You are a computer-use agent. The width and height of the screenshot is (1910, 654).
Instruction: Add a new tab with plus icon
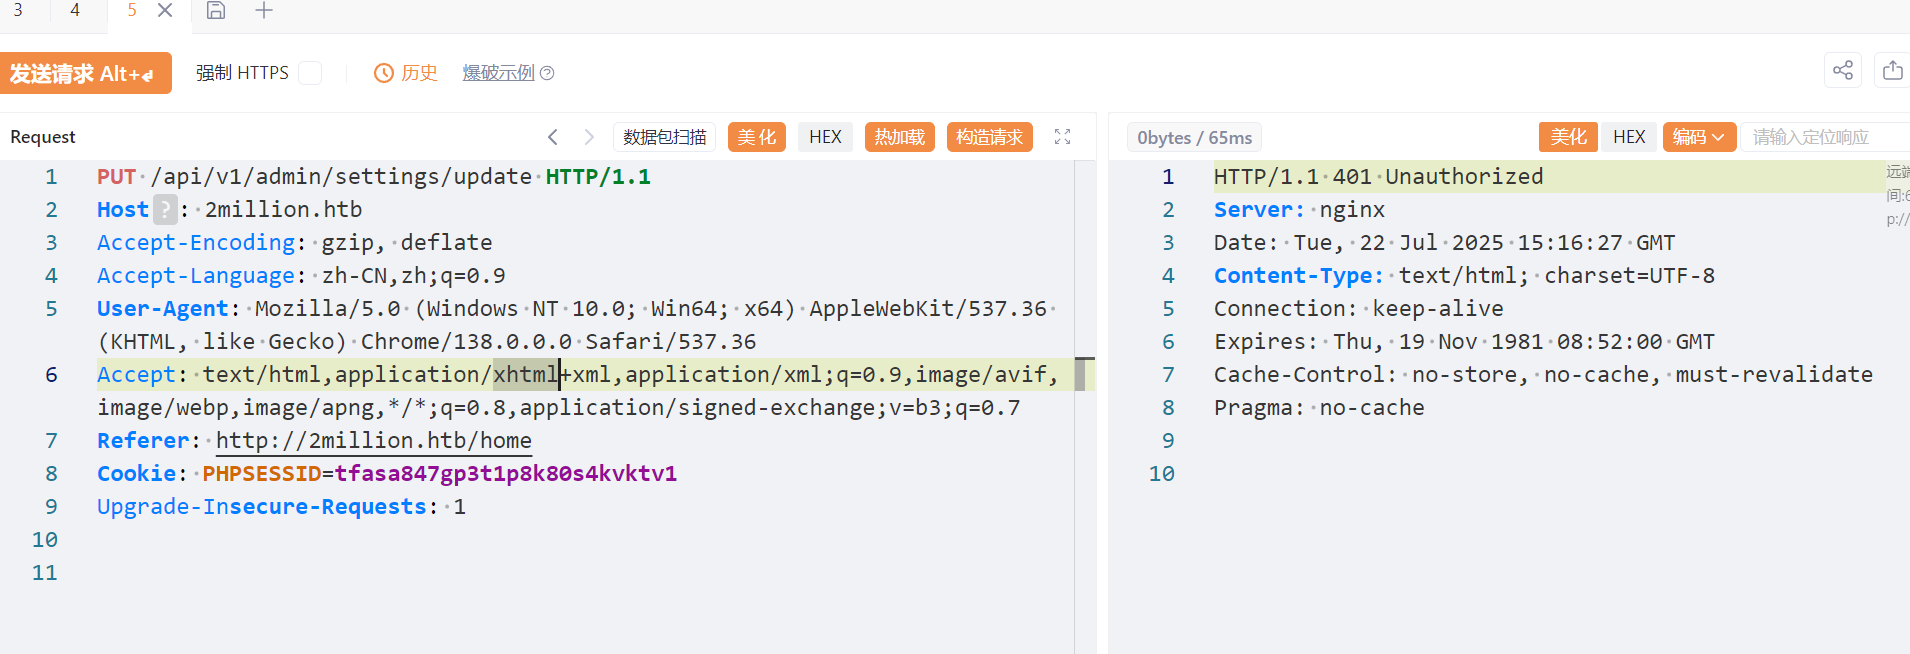[264, 11]
